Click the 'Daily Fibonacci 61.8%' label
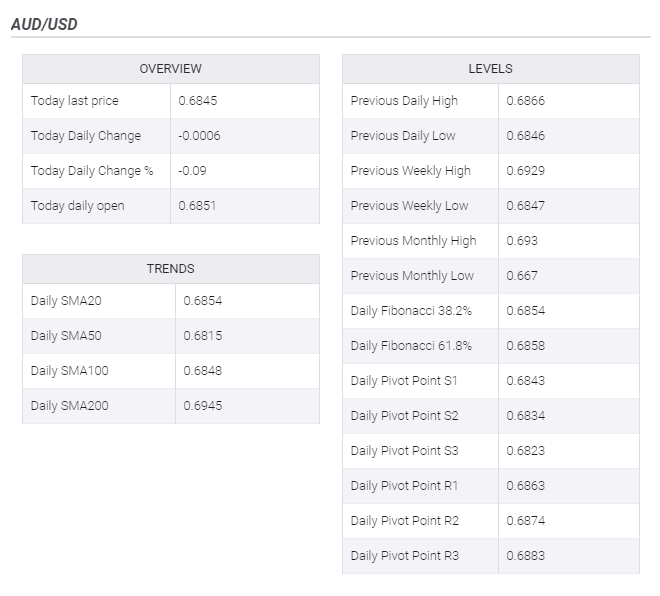This screenshot has height=596, width=660. pyautogui.click(x=411, y=346)
